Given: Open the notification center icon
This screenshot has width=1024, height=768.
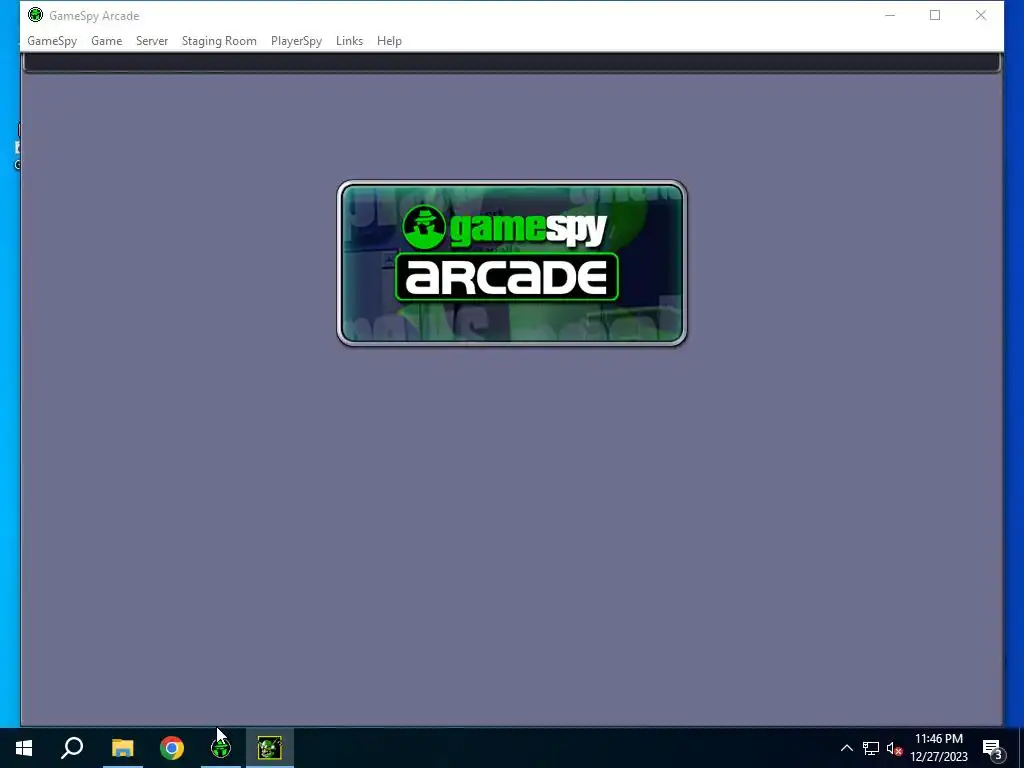Looking at the screenshot, I should click(993, 748).
